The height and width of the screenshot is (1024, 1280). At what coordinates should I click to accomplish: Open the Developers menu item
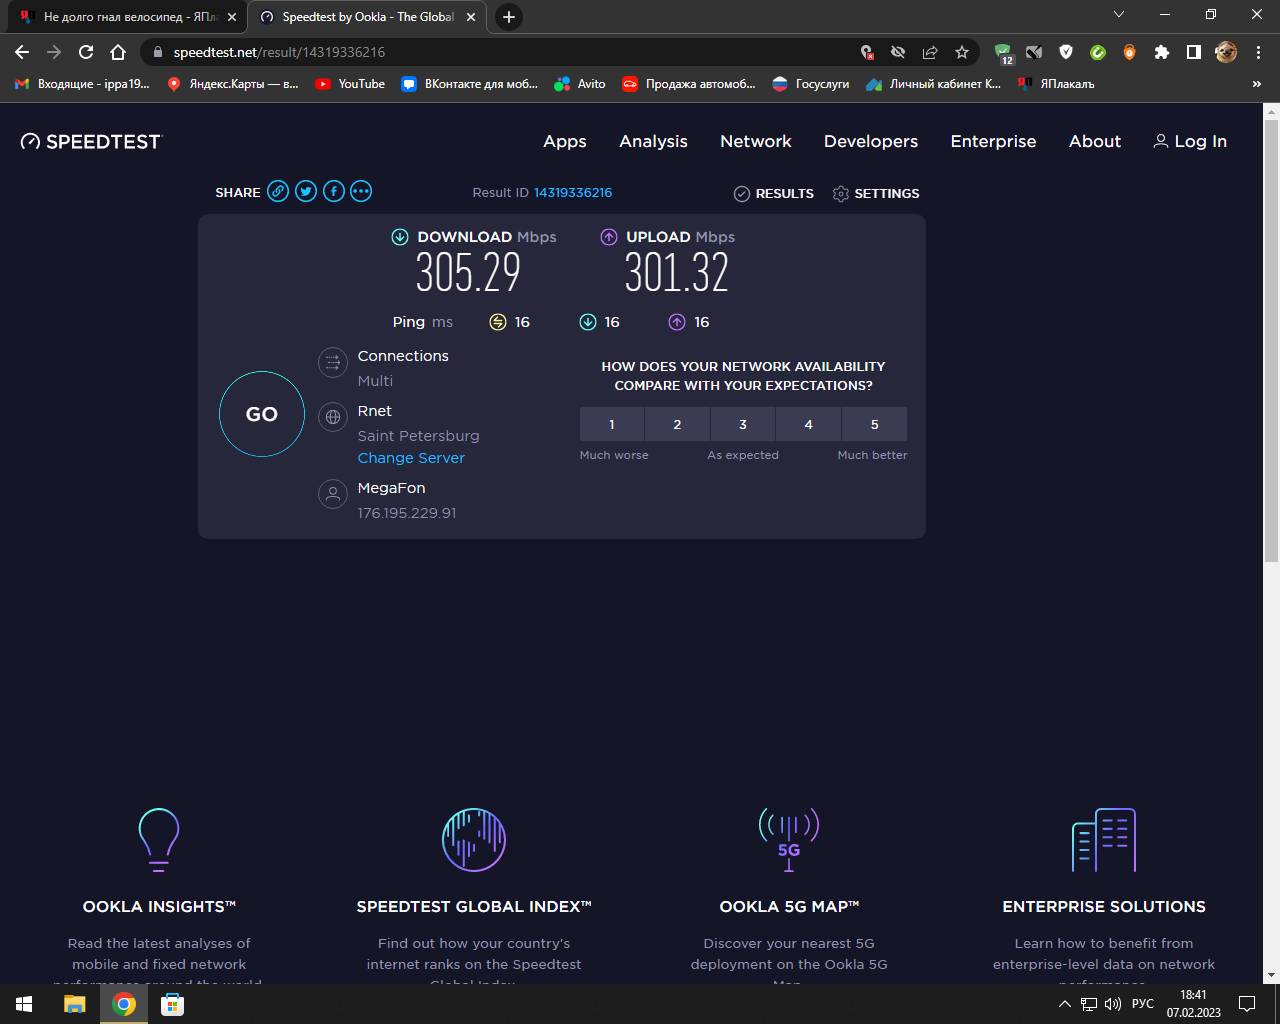(x=871, y=142)
